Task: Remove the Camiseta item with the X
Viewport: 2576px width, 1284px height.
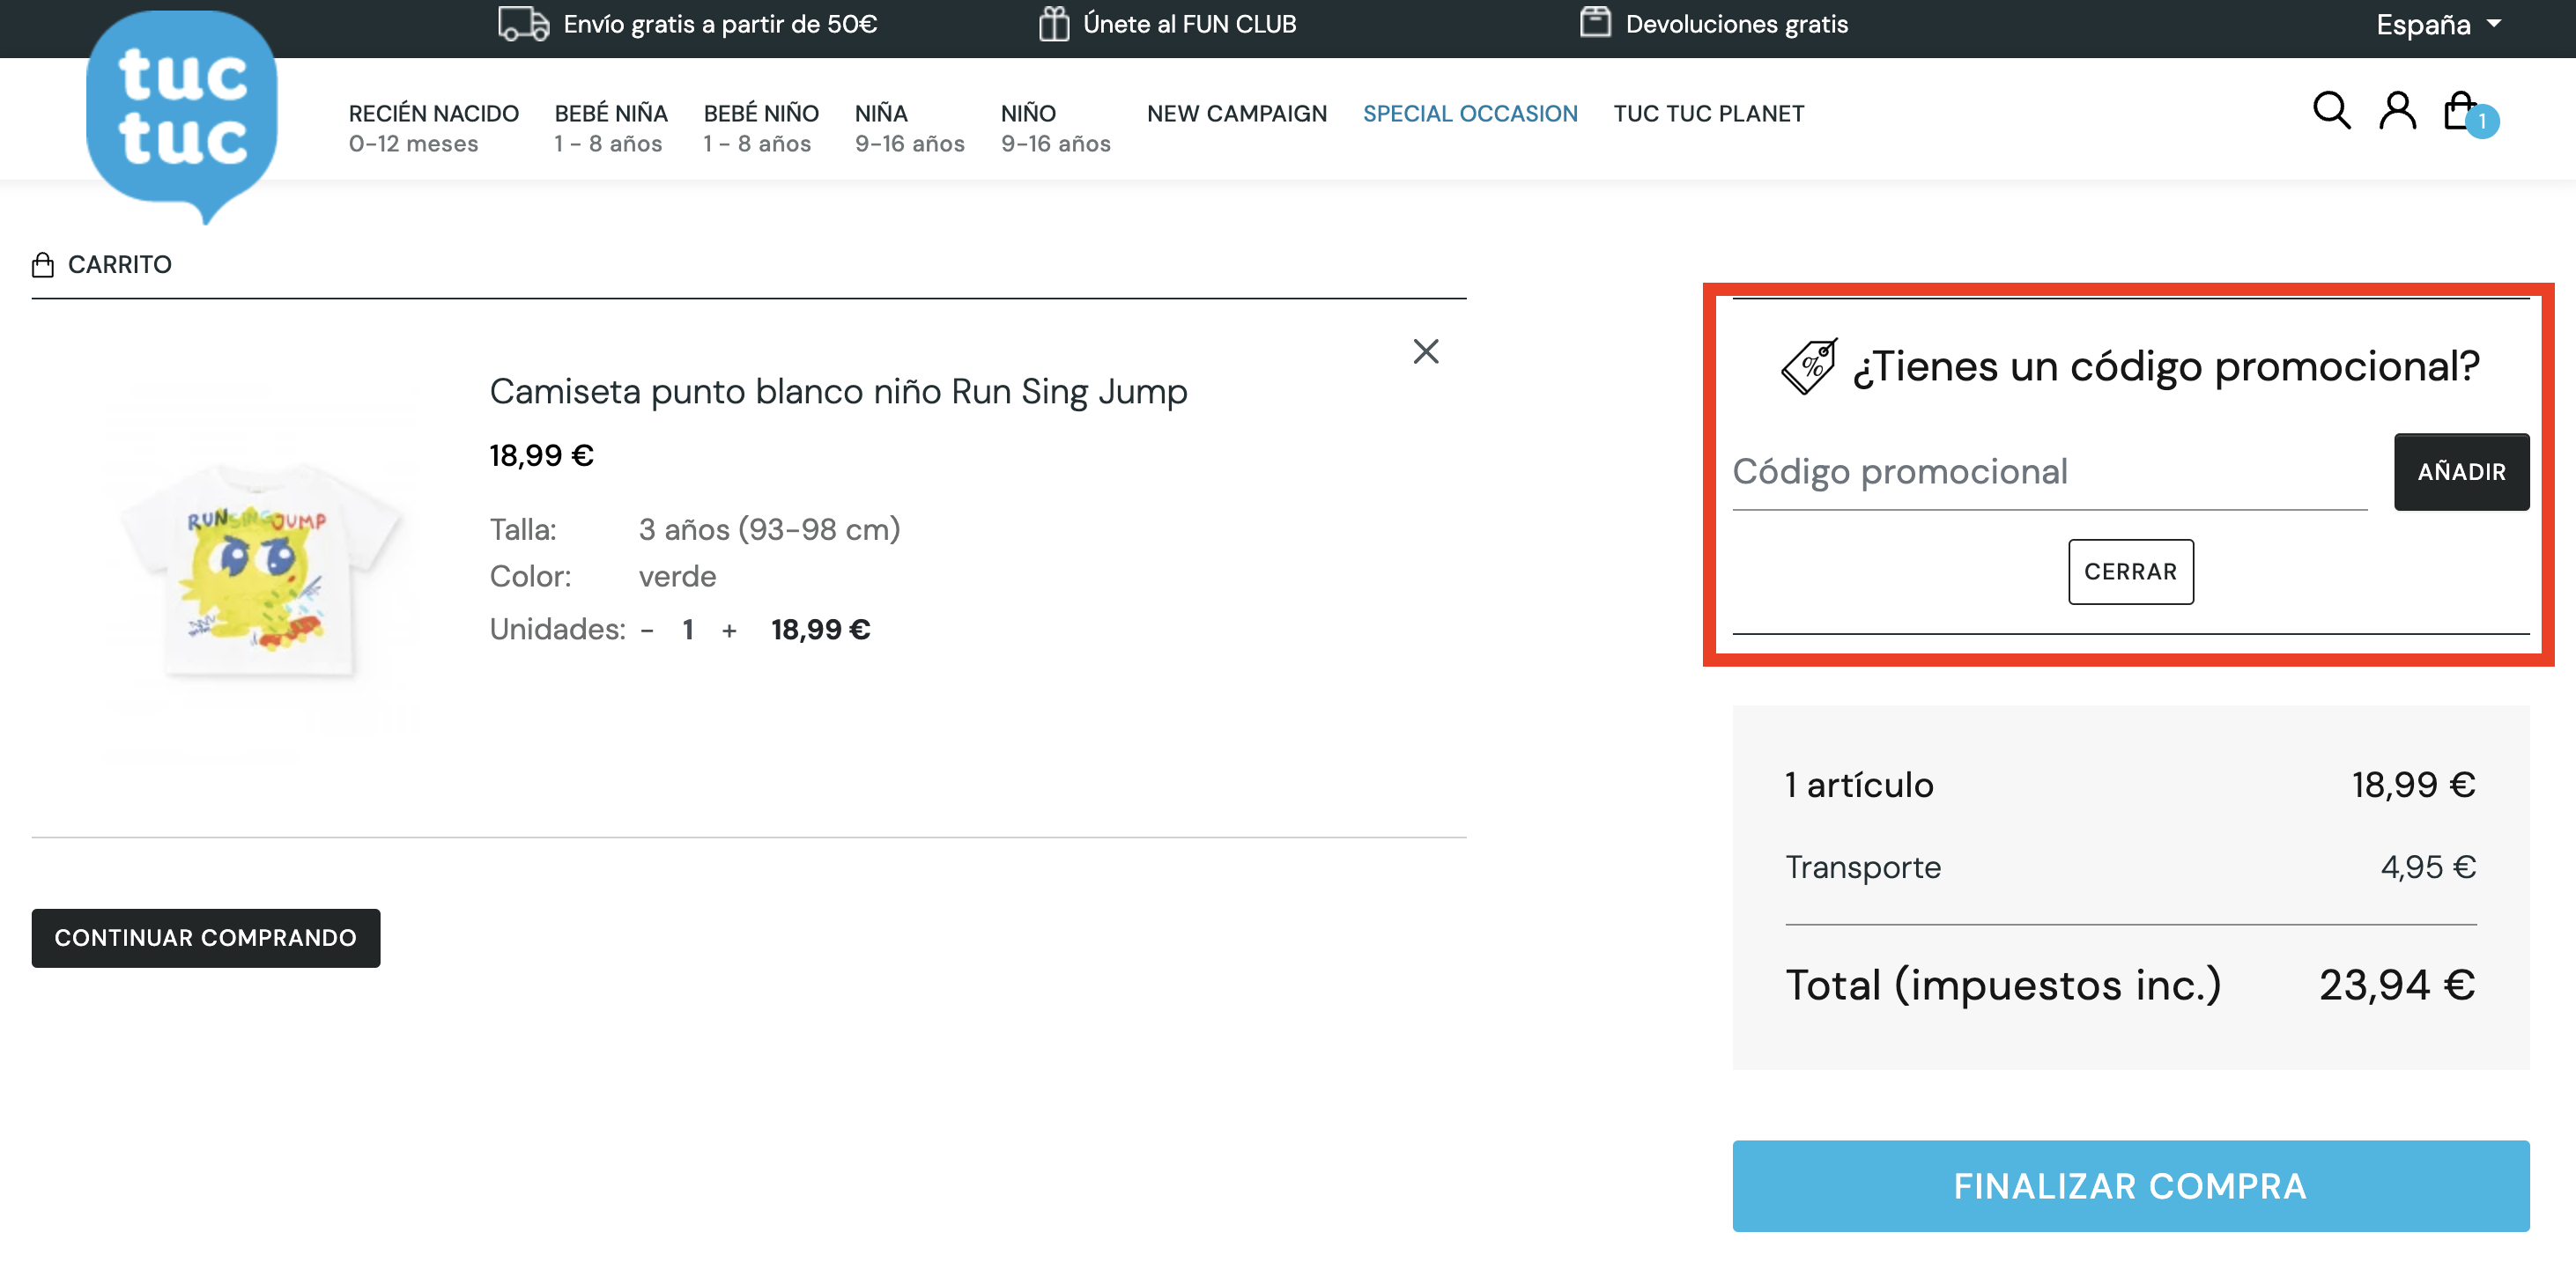Action: coord(1425,351)
